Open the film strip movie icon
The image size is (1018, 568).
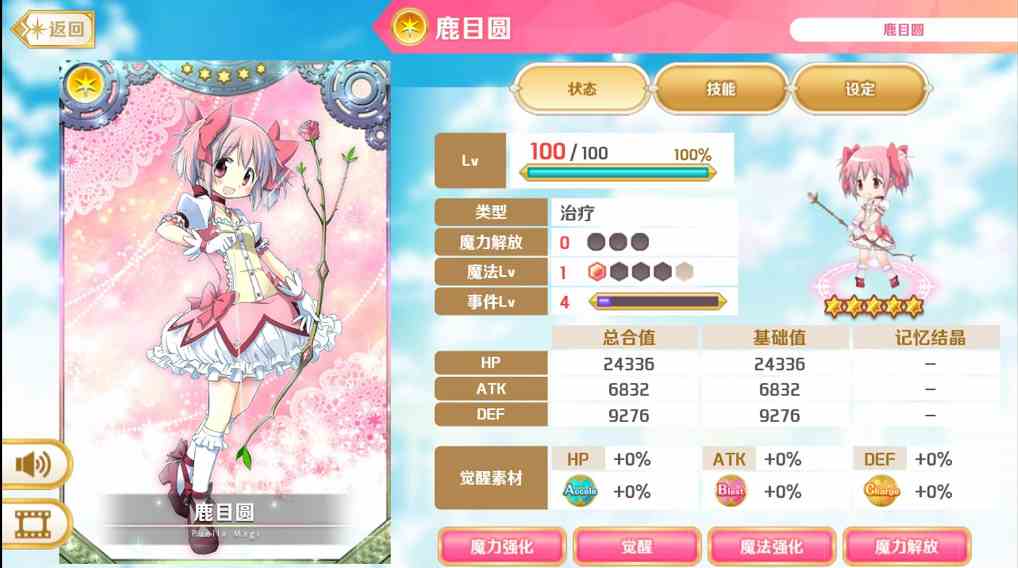tap(32, 523)
